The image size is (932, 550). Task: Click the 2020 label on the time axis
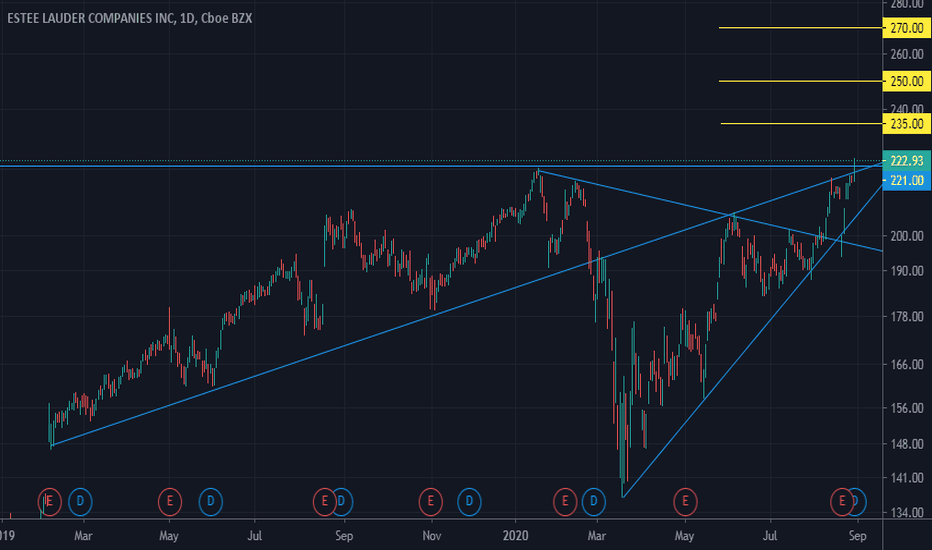click(515, 536)
